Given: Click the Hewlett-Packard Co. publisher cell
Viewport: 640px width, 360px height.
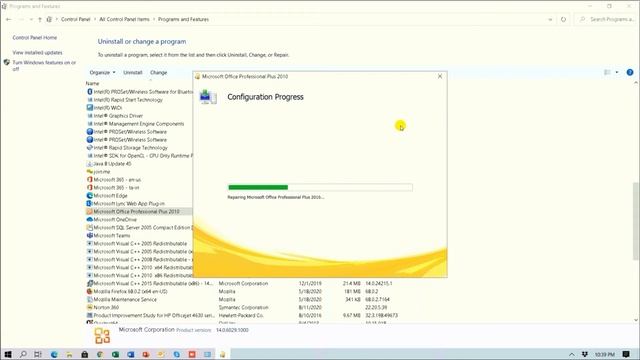Looking at the screenshot, I should [x=241, y=316].
